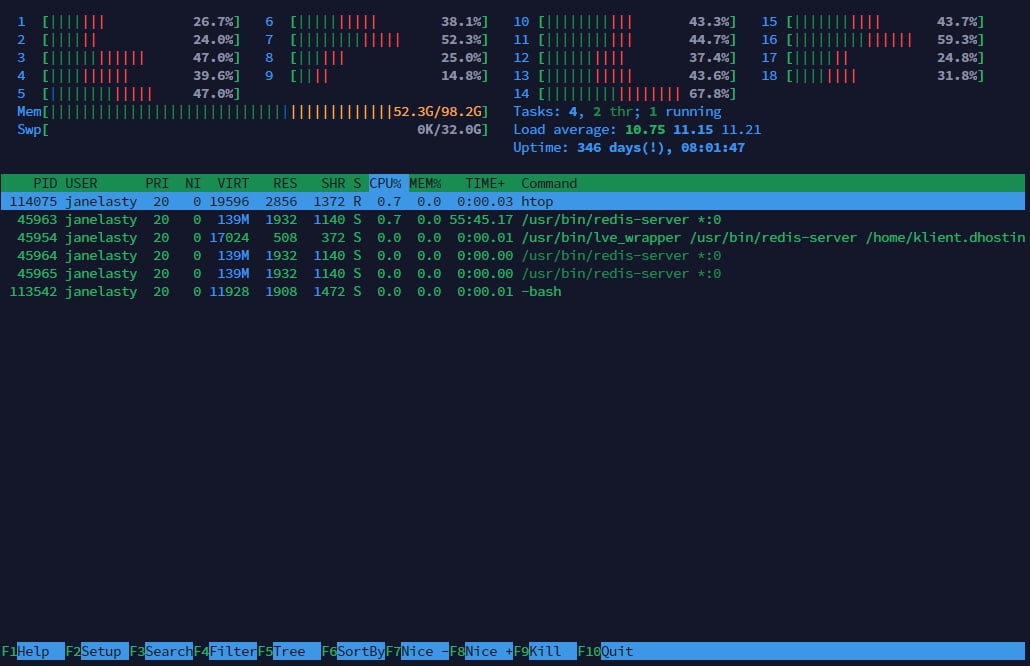Screen dimensions: 1030x666
Task: Click CPU 18 meter at 31.8%
Action: [x=873, y=76]
